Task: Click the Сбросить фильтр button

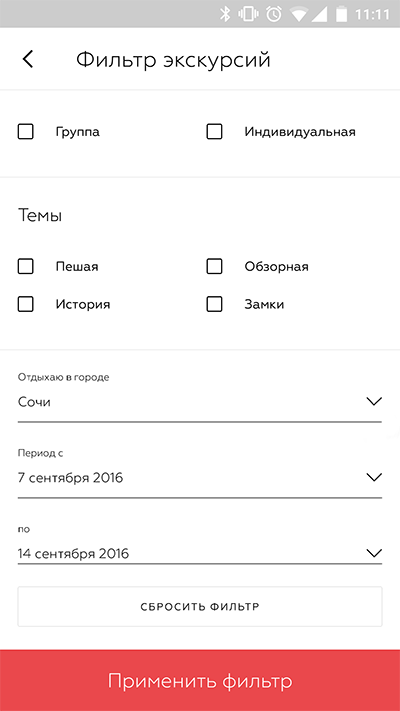Action: click(x=200, y=607)
